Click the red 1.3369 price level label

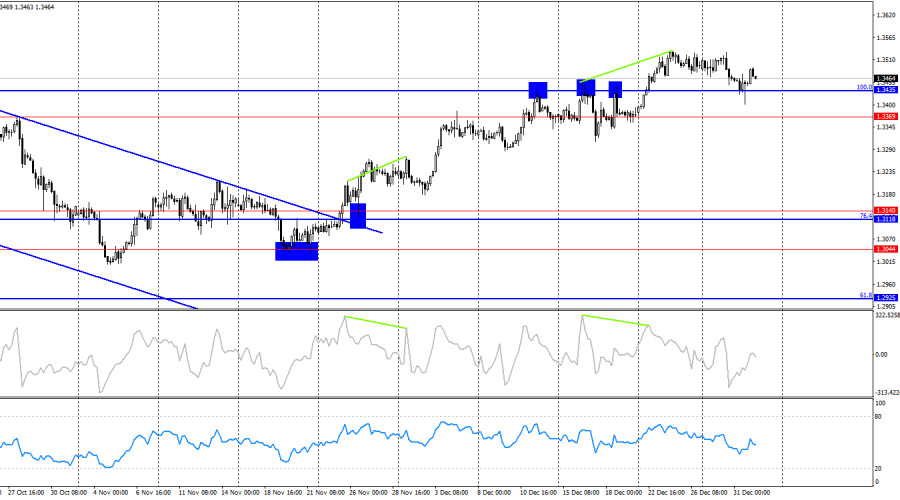[x=885, y=117]
